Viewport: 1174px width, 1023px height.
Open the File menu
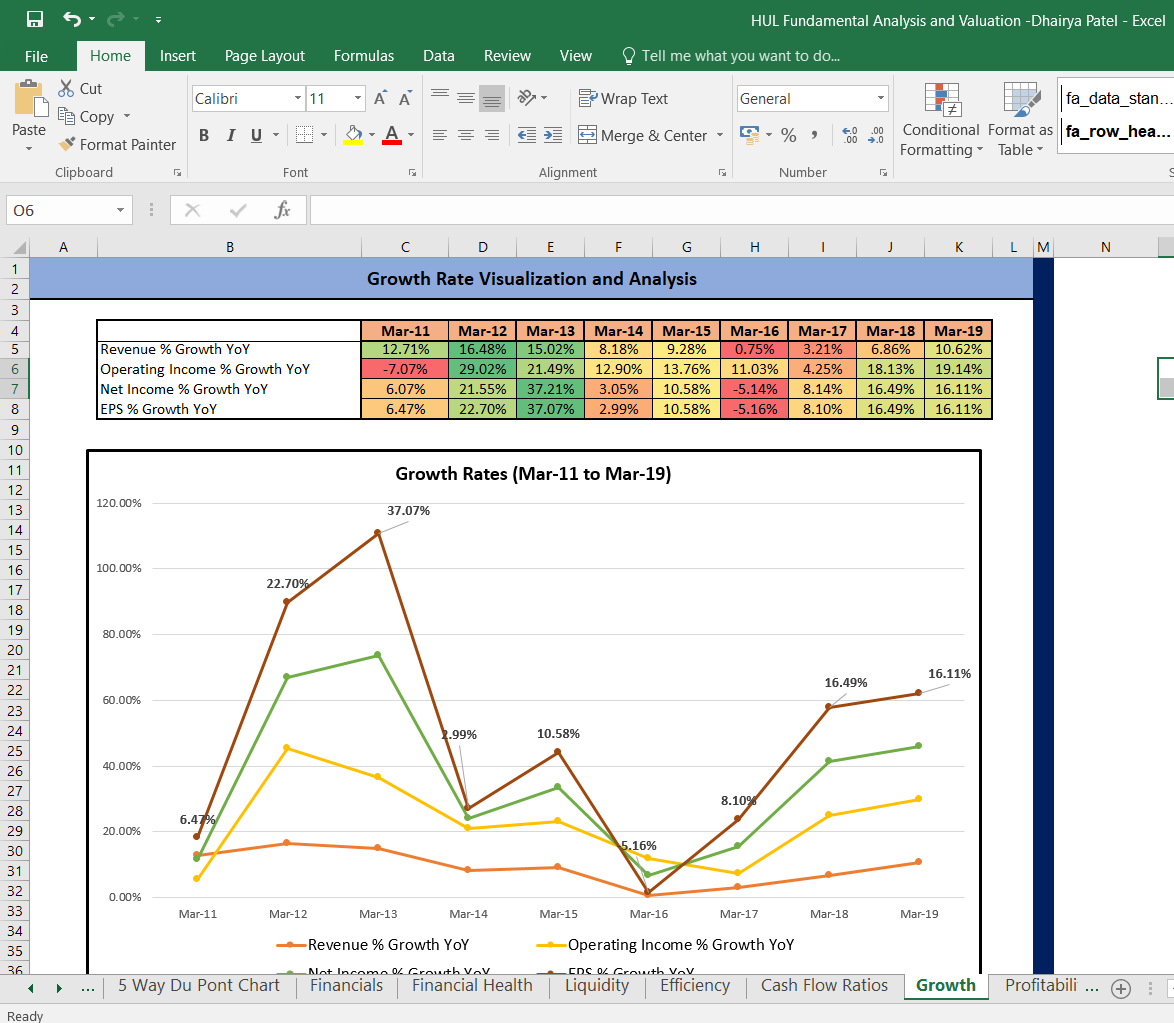[36, 56]
